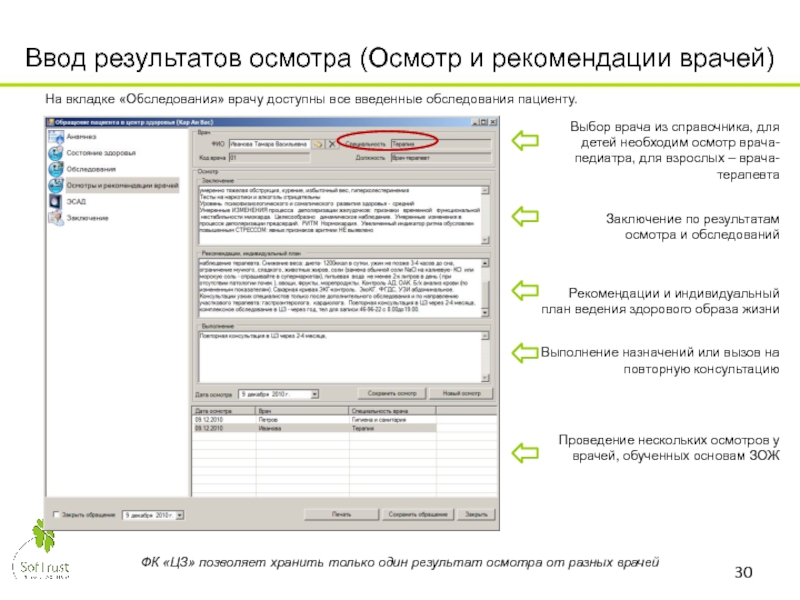
Task: Click the Сохранить осмотр button
Action: pos(392,393)
